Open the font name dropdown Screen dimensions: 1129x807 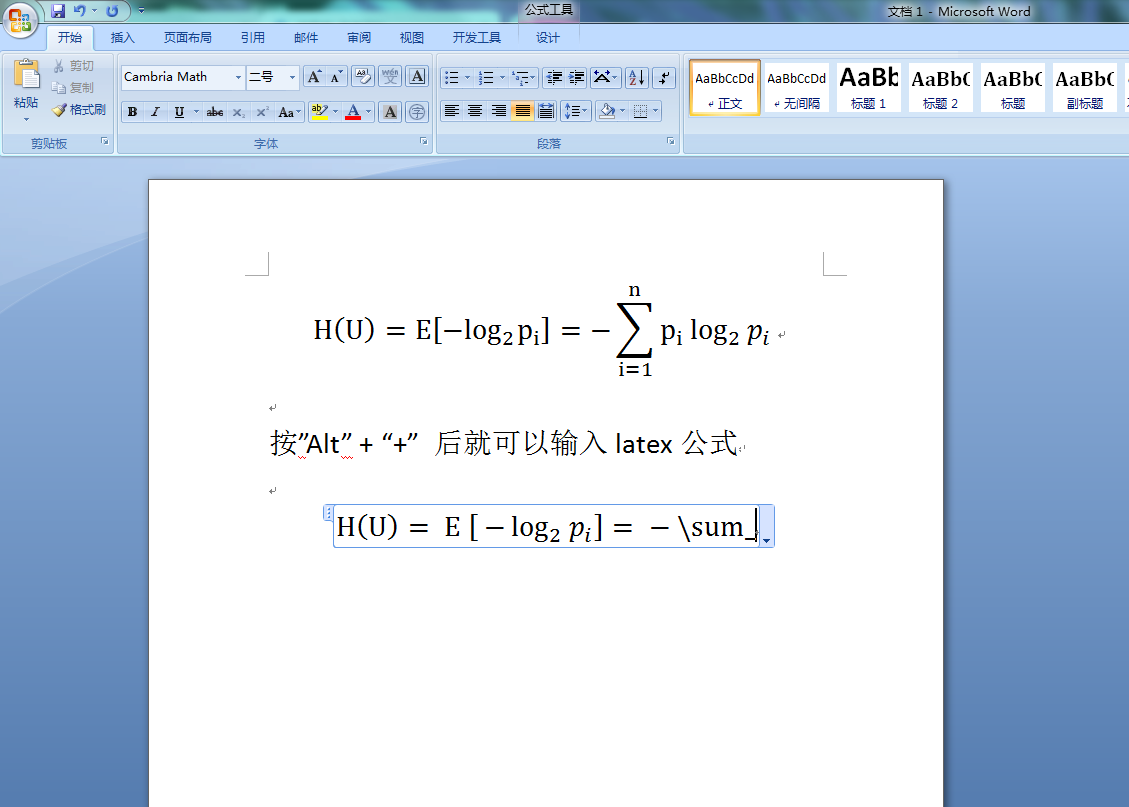tap(239, 76)
